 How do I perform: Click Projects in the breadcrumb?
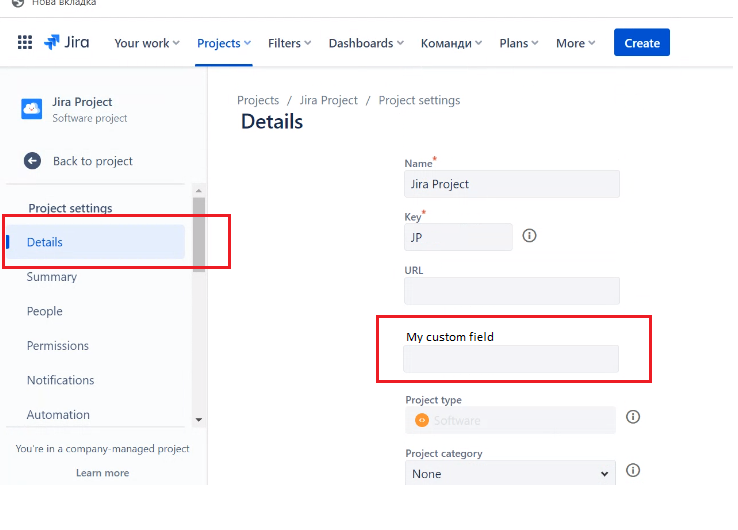click(x=258, y=100)
